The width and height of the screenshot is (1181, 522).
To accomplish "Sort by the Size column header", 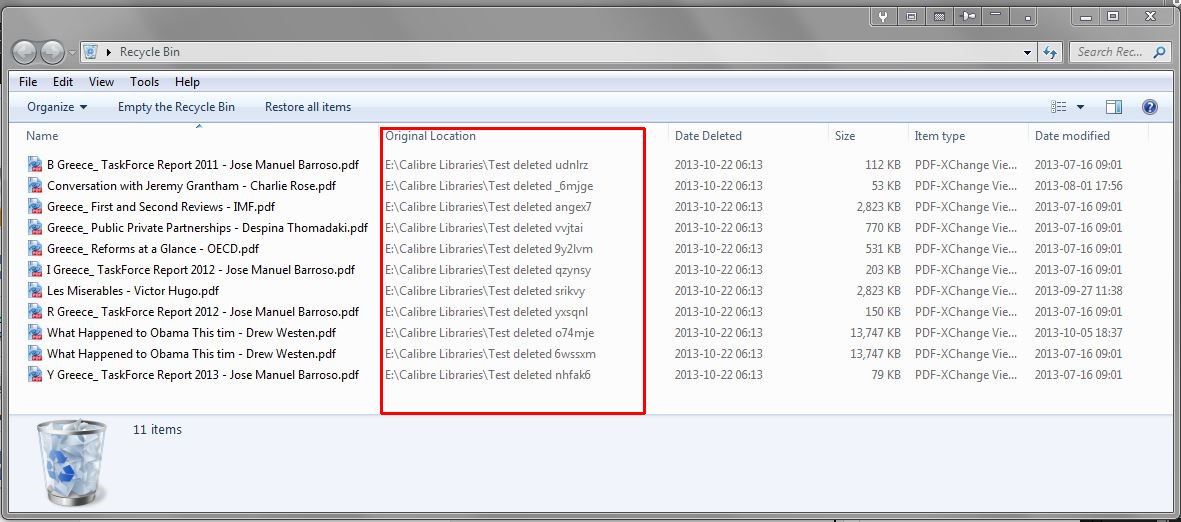I will [x=845, y=136].
